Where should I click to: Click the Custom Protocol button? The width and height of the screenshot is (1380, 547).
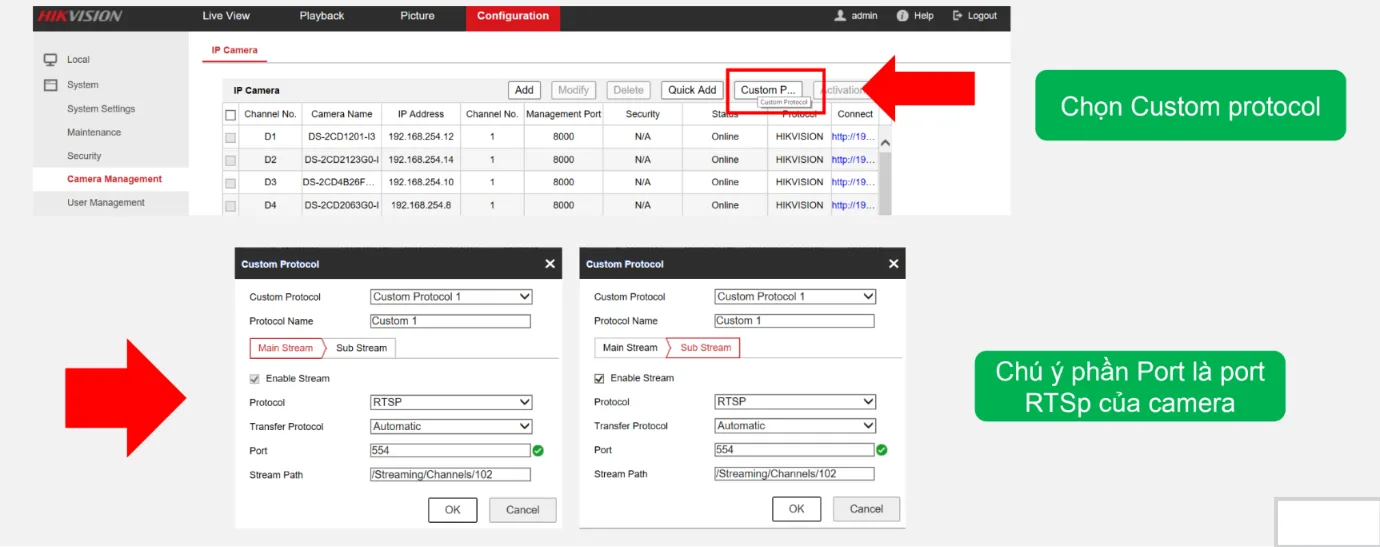pyautogui.click(x=768, y=90)
